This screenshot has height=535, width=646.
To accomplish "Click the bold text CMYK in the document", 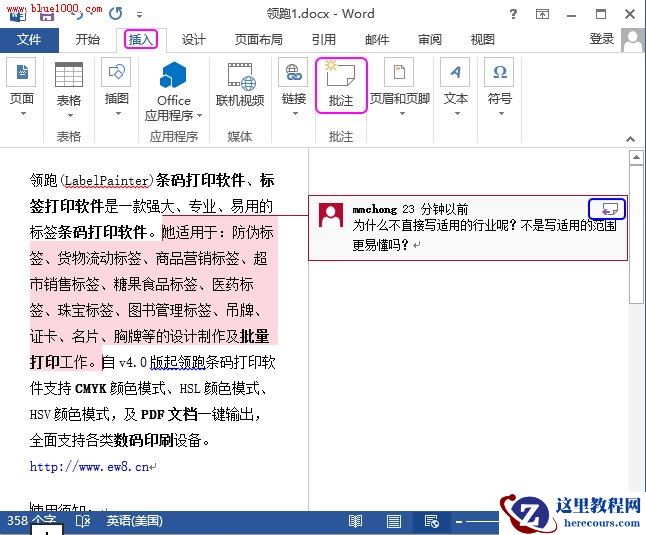I will point(91,388).
